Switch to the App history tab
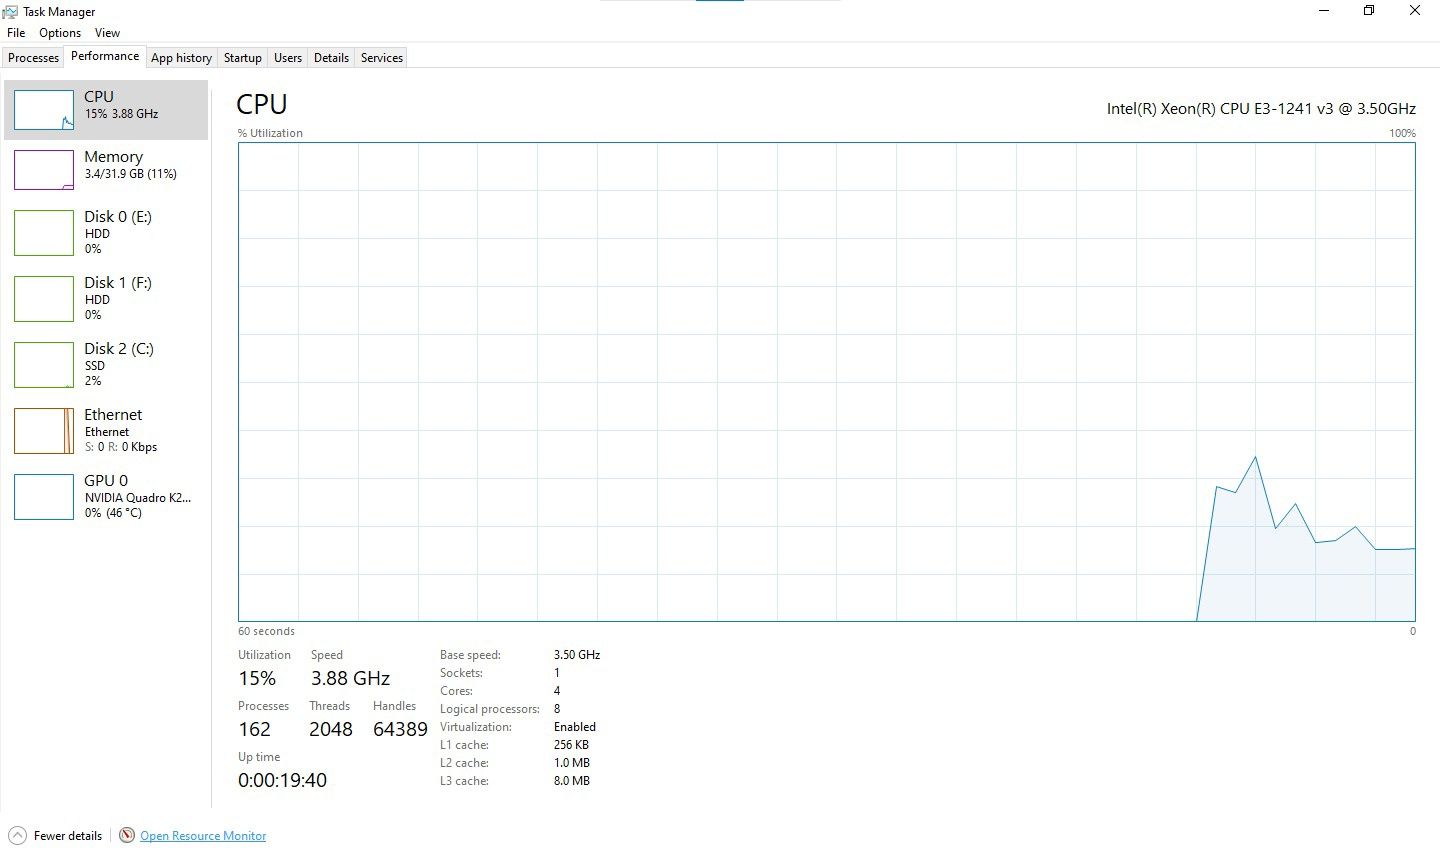1440x860 pixels. (x=181, y=58)
